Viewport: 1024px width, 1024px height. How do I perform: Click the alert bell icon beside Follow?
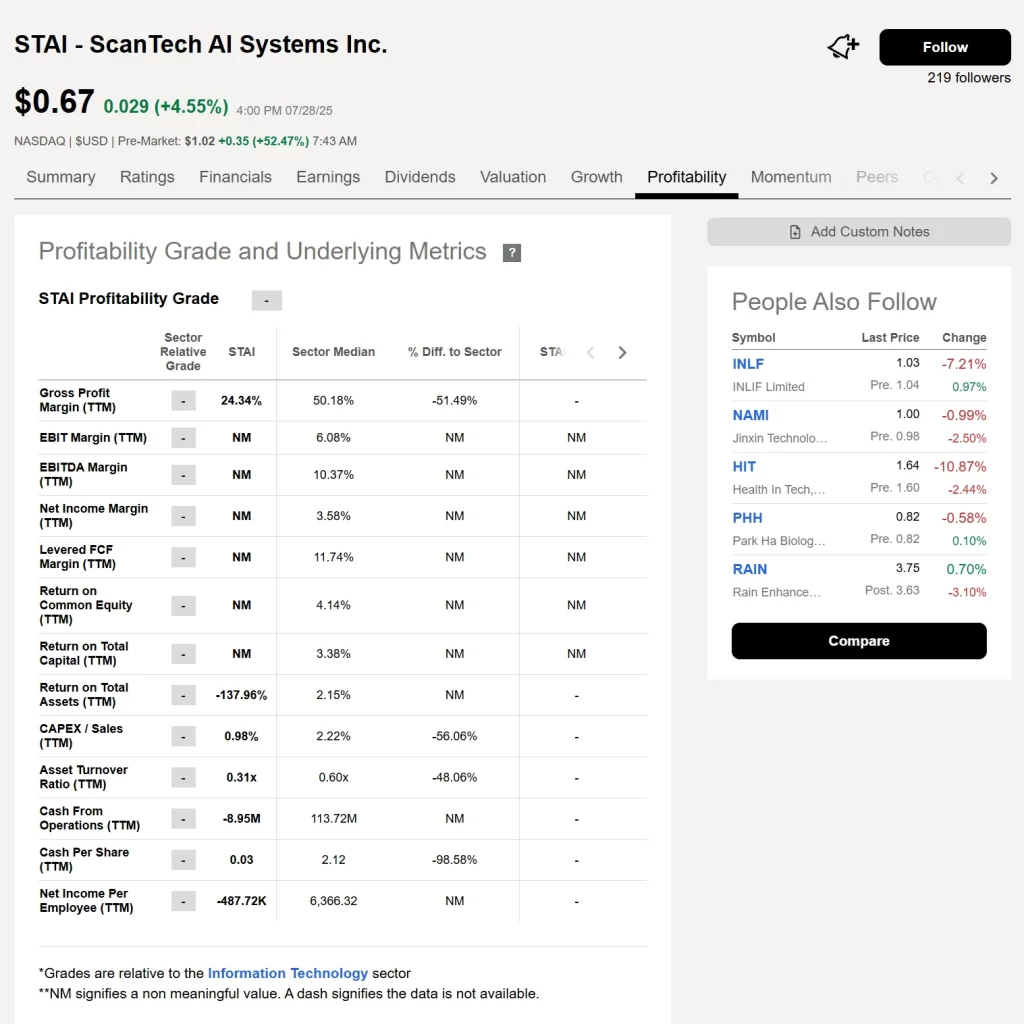click(843, 47)
